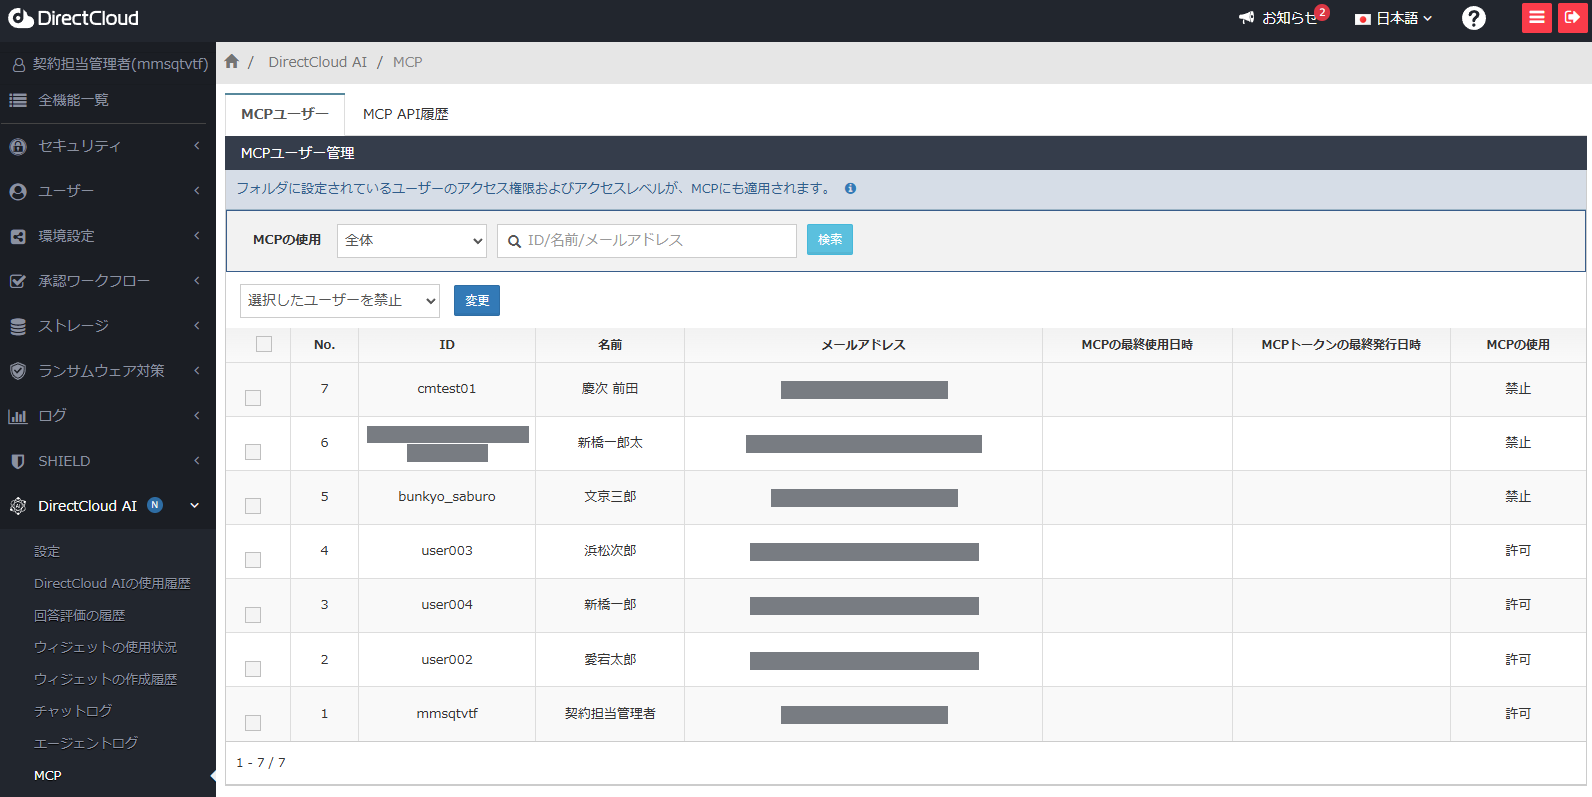The height and width of the screenshot is (797, 1592).
Task: Open DirectCloud AIの使用履歴 menu item
Action: [x=112, y=583]
